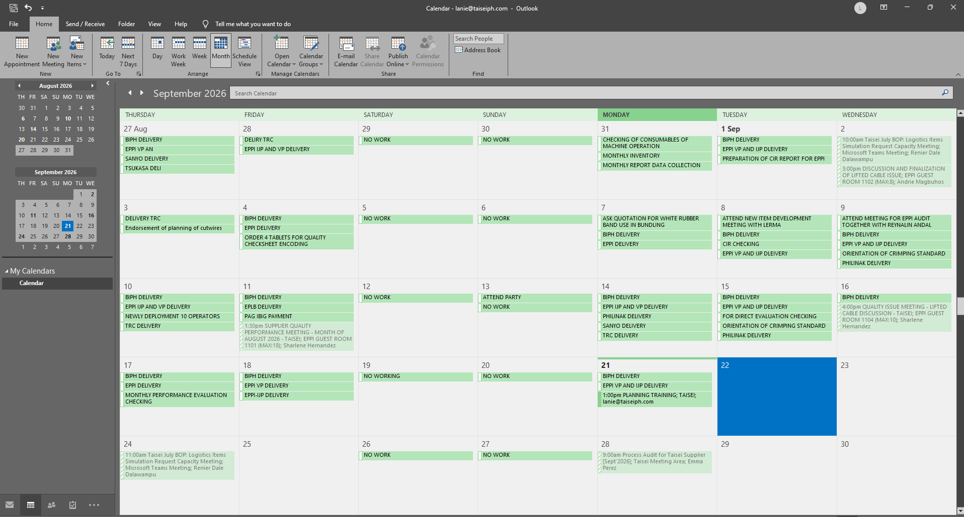Open MONTHLY PERFORMANCE EVALUATION CHECKING event
The image size is (964, 517).
tap(178, 398)
